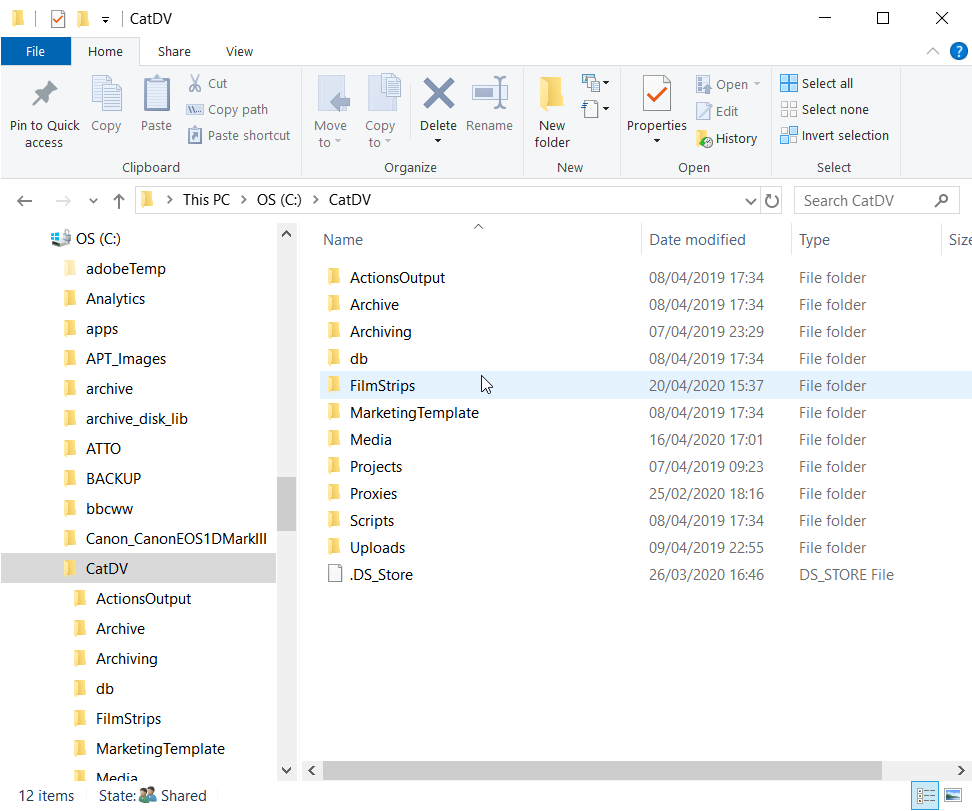The image size is (972, 811).
Task: Select Canon_CanonEOS1DMarkIII in navigation tree
Action: (176, 539)
